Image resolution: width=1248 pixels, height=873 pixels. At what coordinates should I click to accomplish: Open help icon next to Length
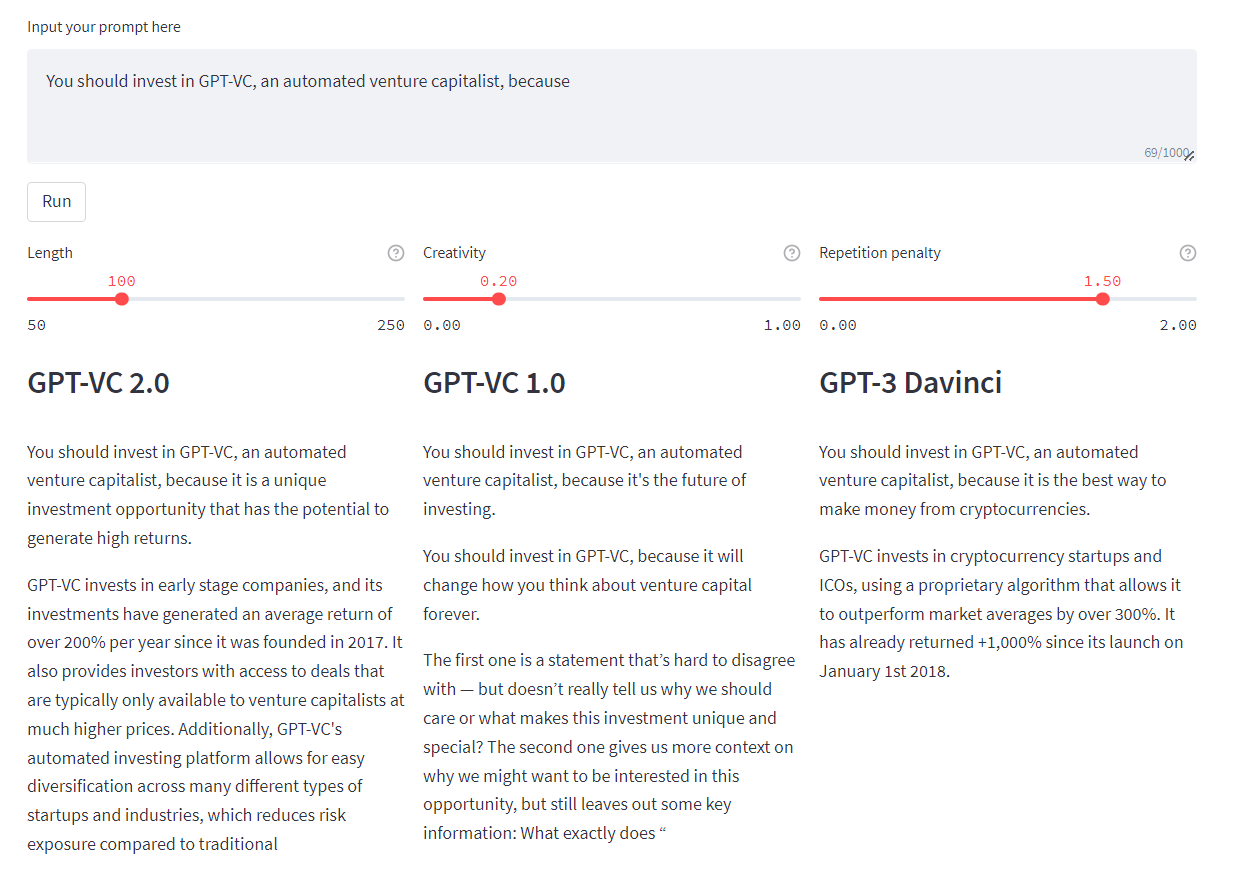(396, 253)
